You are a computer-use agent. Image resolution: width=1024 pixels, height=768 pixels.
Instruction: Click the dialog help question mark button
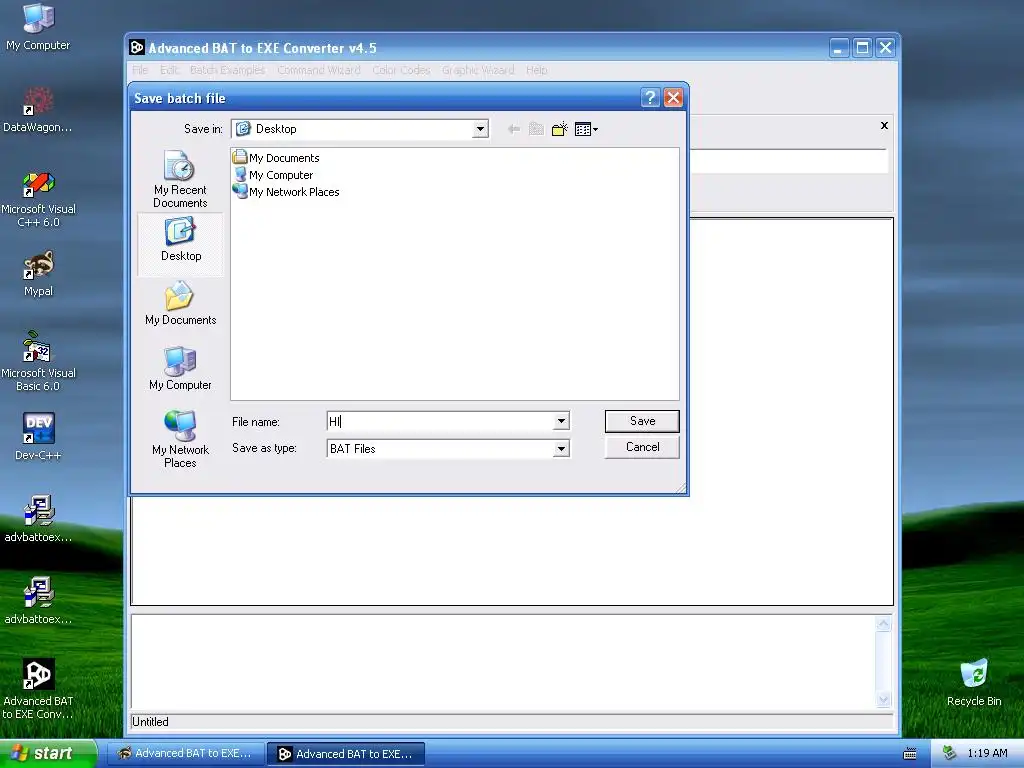click(x=650, y=98)
